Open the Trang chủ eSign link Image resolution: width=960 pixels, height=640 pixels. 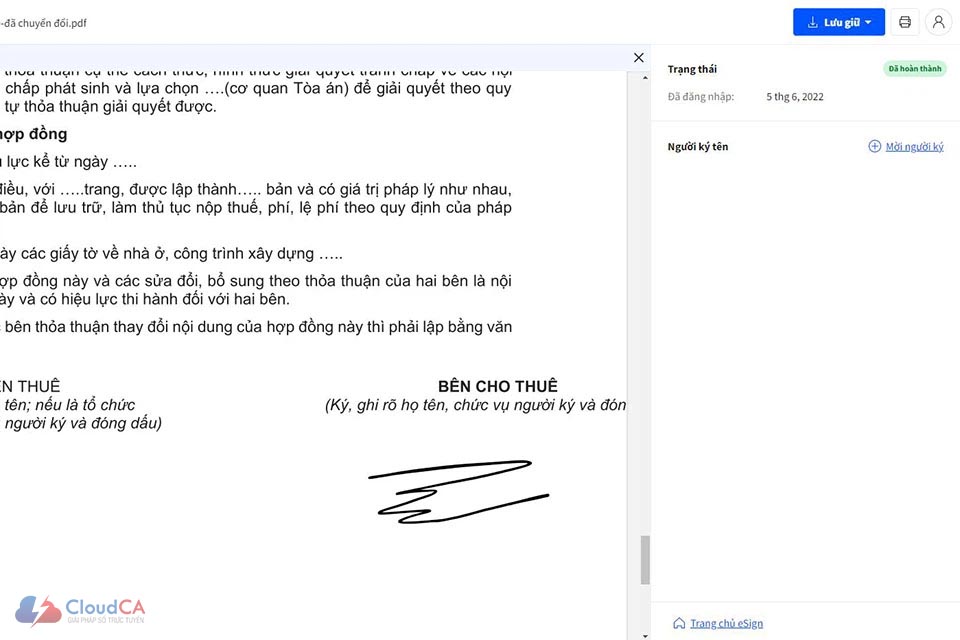click(x=726, y=623)
